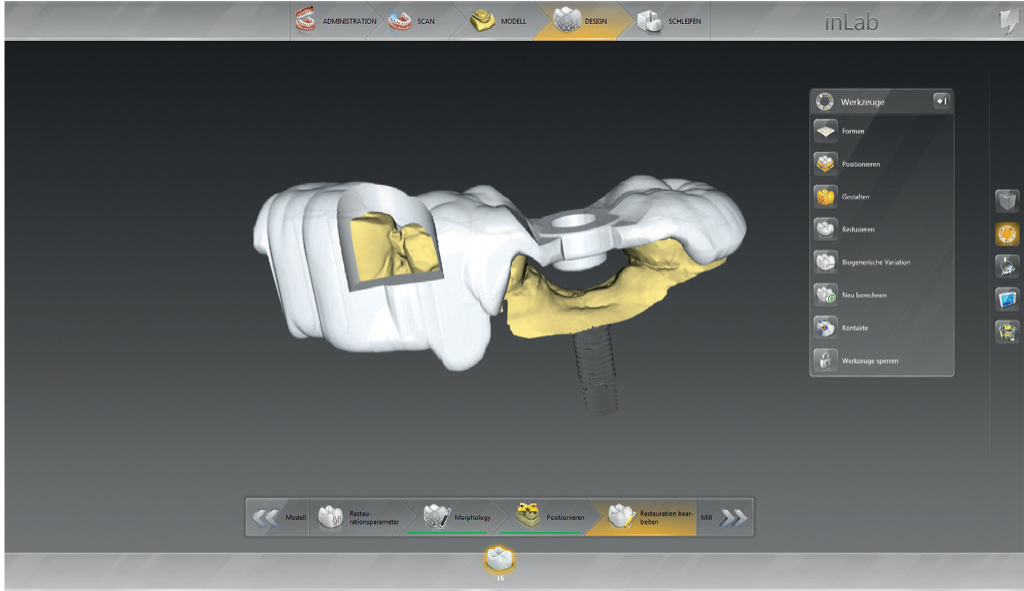Screen dimensions: 1024x591
Task: Jump to the Morphology step
Action: coord(458,517)
